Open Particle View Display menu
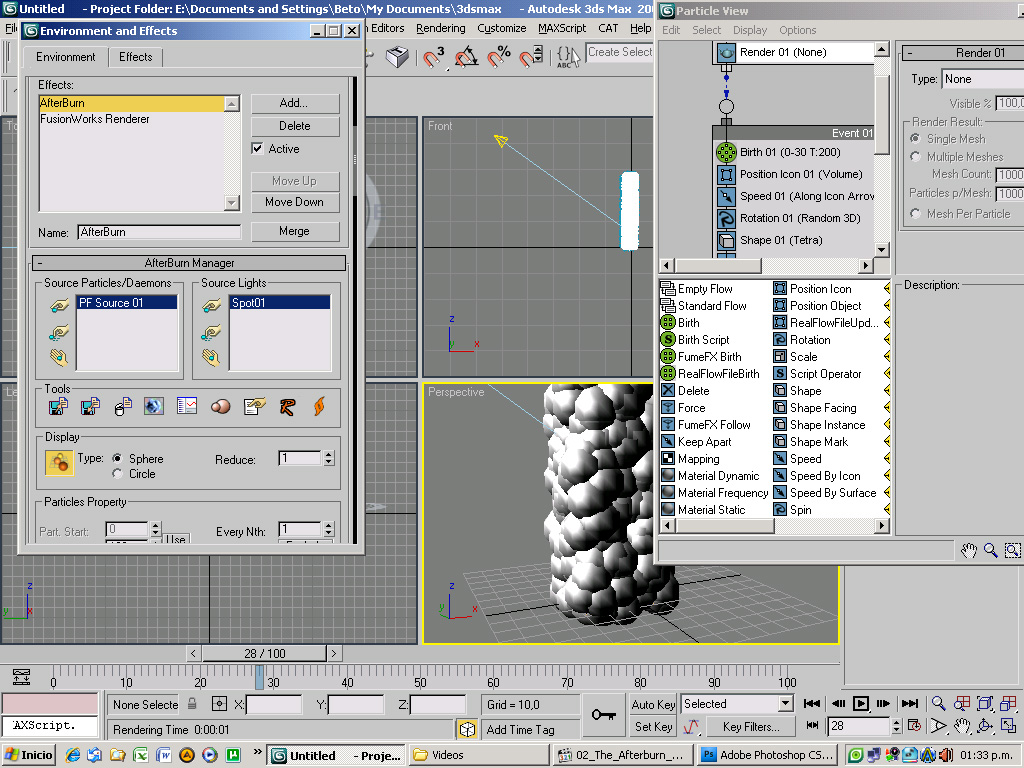 click(750, 30)
